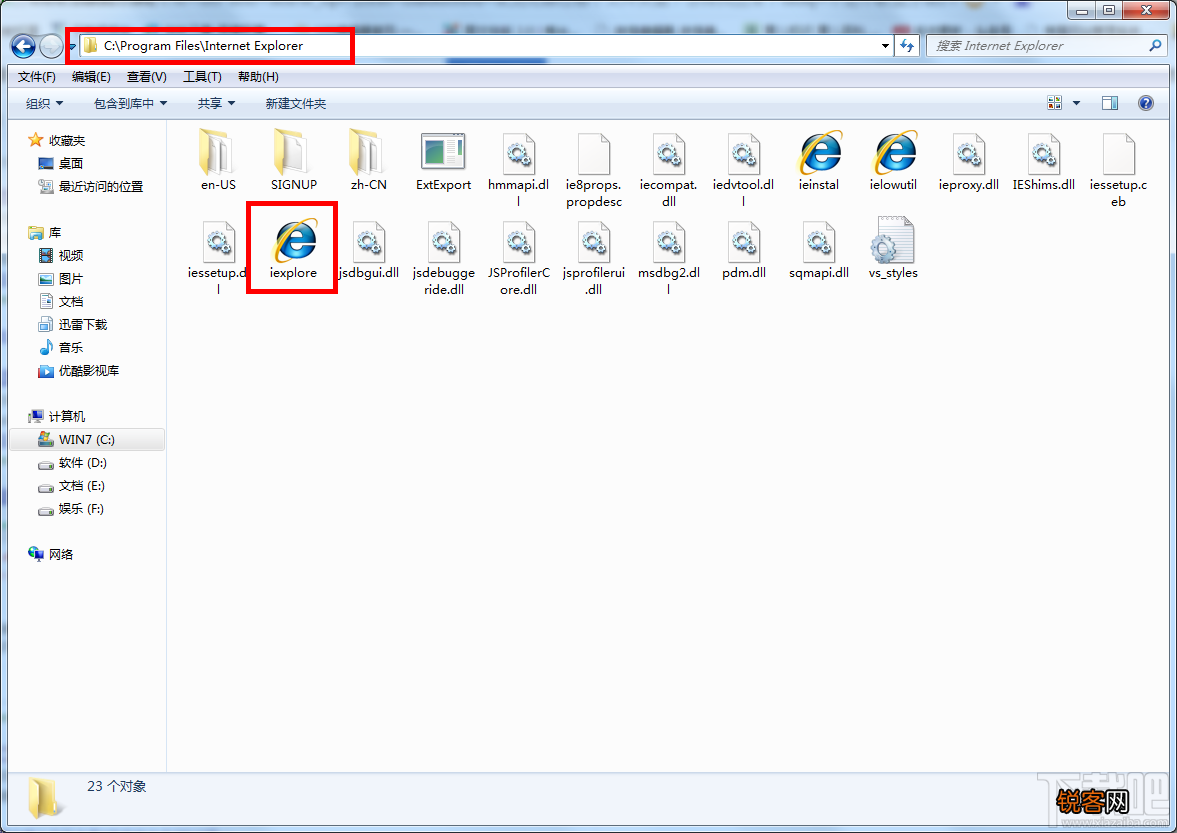Image resolution: width=1177 pixels, height=833 pixels.
Task: Open the 包含到库中 dropdown
Action: click(x=130, y=104)
